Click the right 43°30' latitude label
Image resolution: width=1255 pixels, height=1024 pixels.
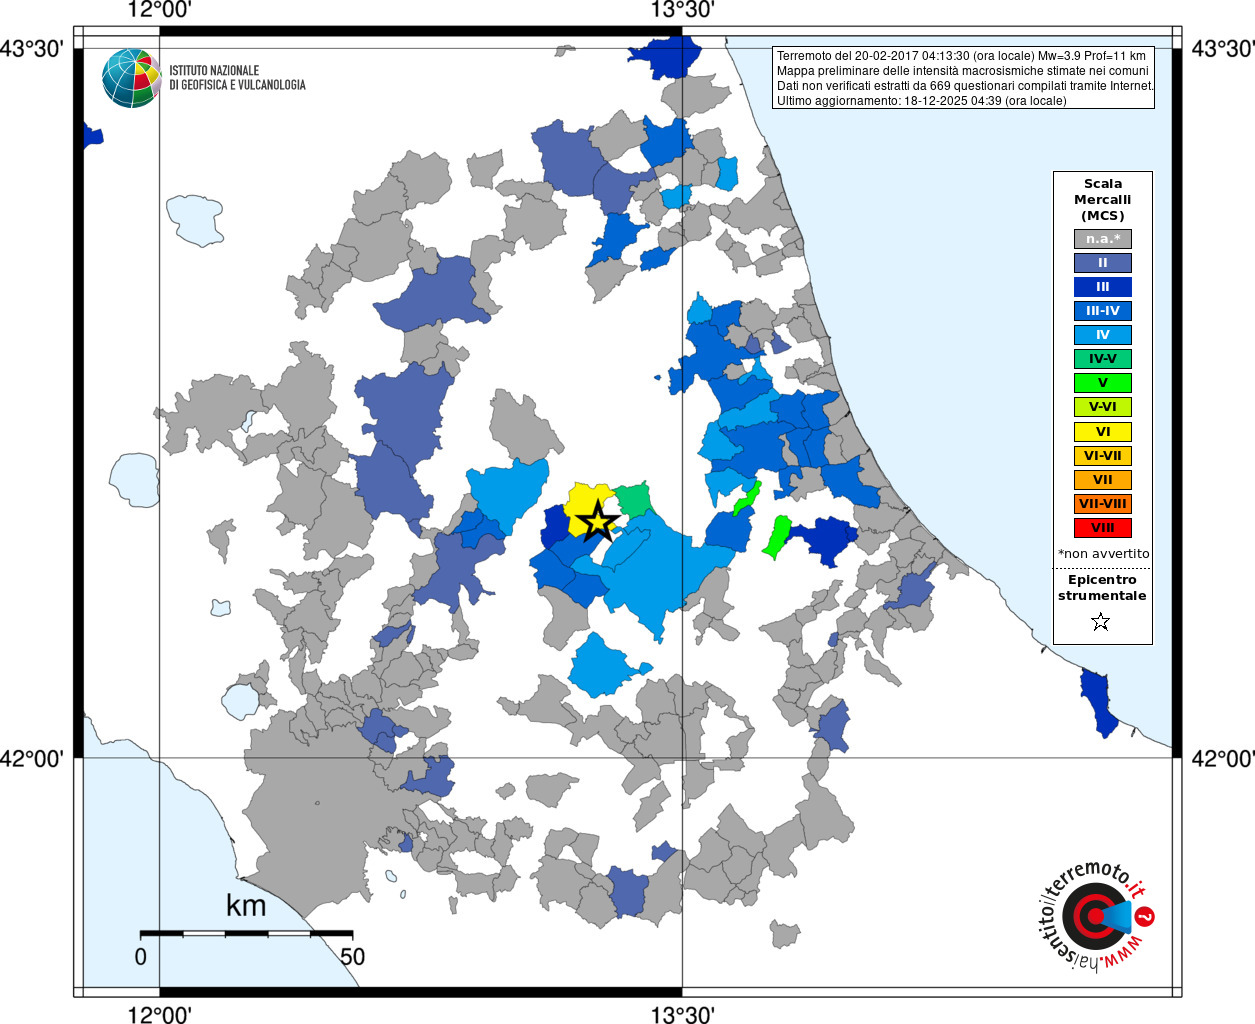click(1222, 48)
